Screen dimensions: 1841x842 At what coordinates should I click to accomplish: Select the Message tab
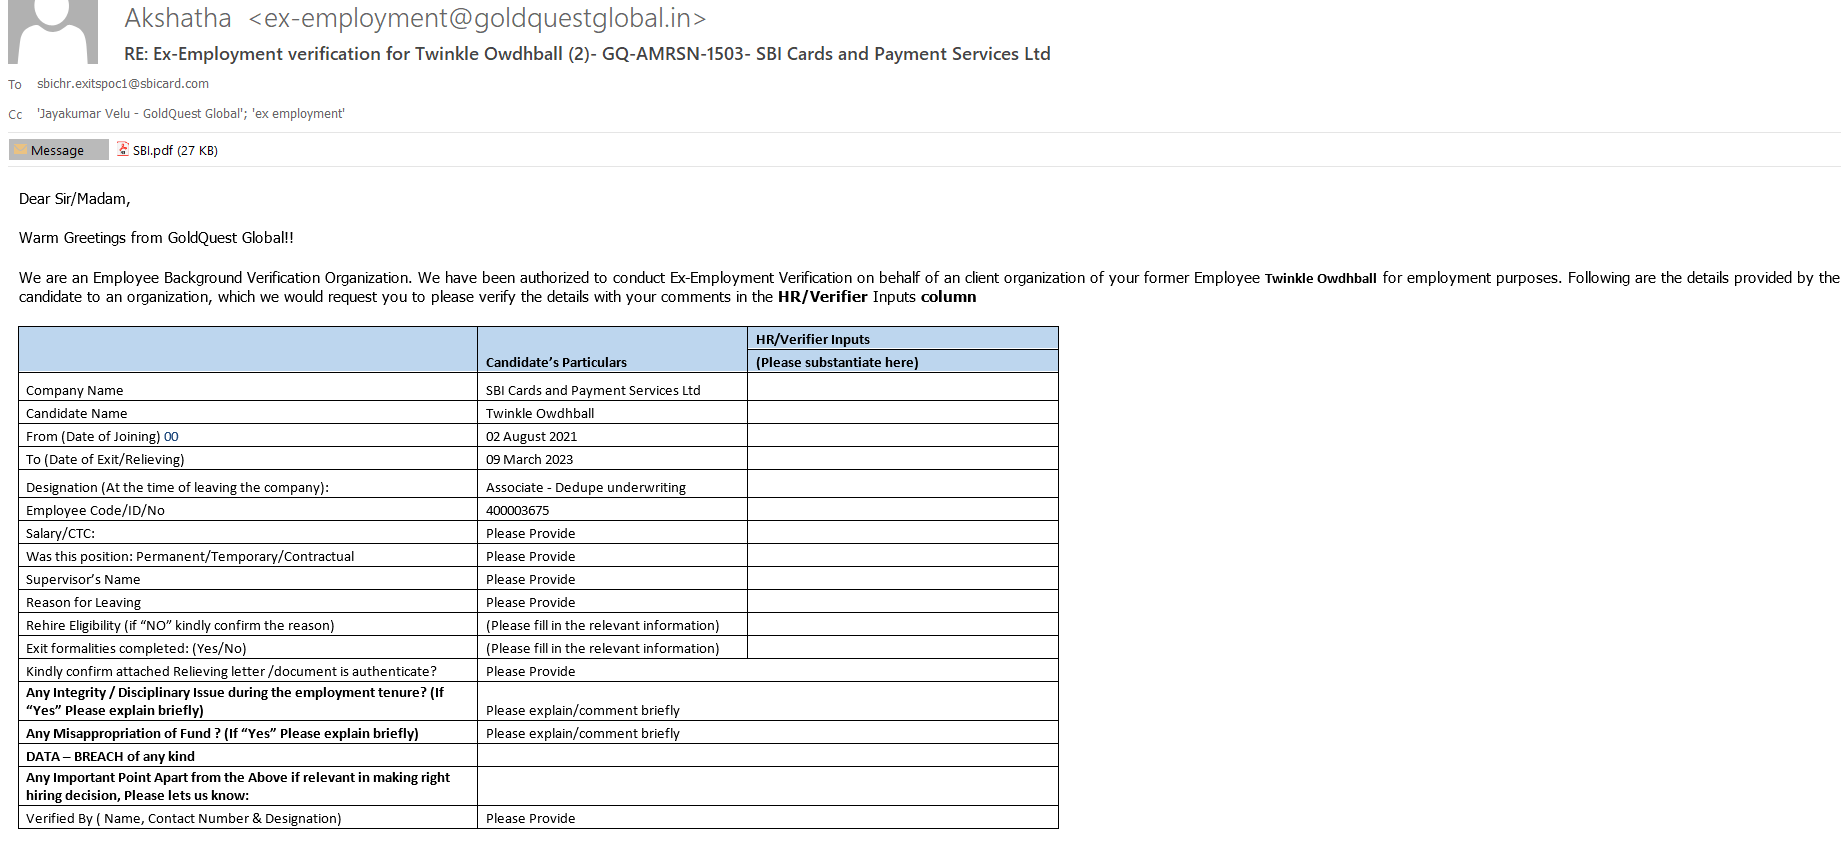pyautogui.click(x=58, y=150)
